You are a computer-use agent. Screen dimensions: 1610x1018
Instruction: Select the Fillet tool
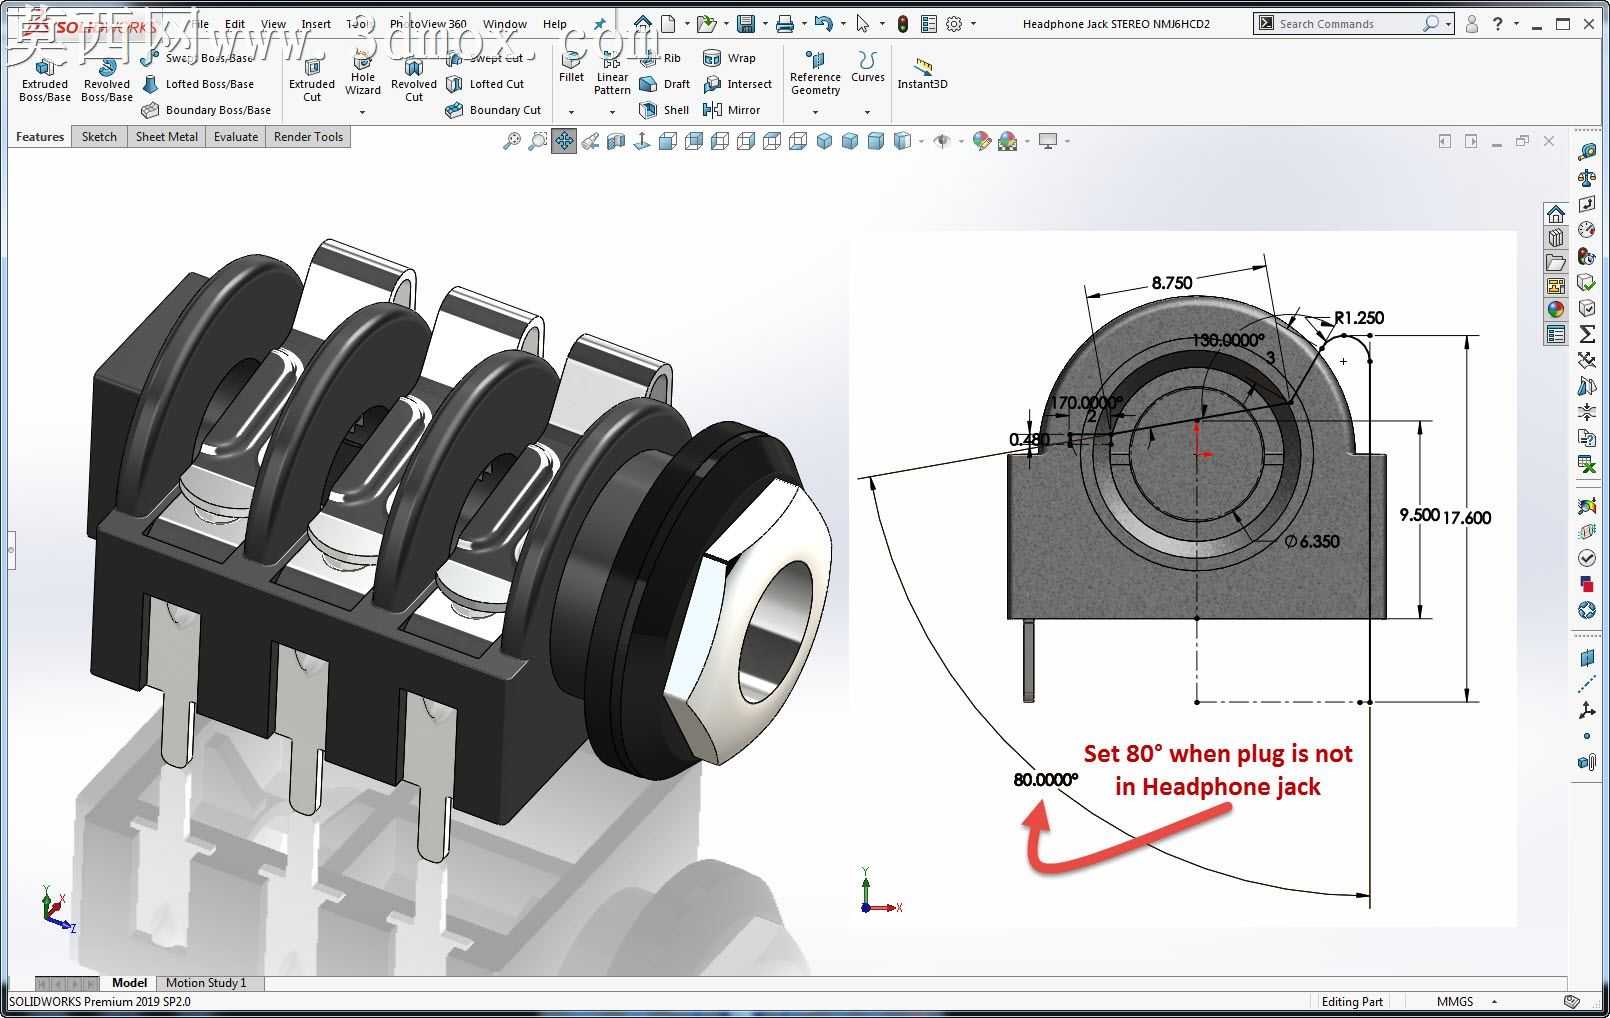click(571, 68)
